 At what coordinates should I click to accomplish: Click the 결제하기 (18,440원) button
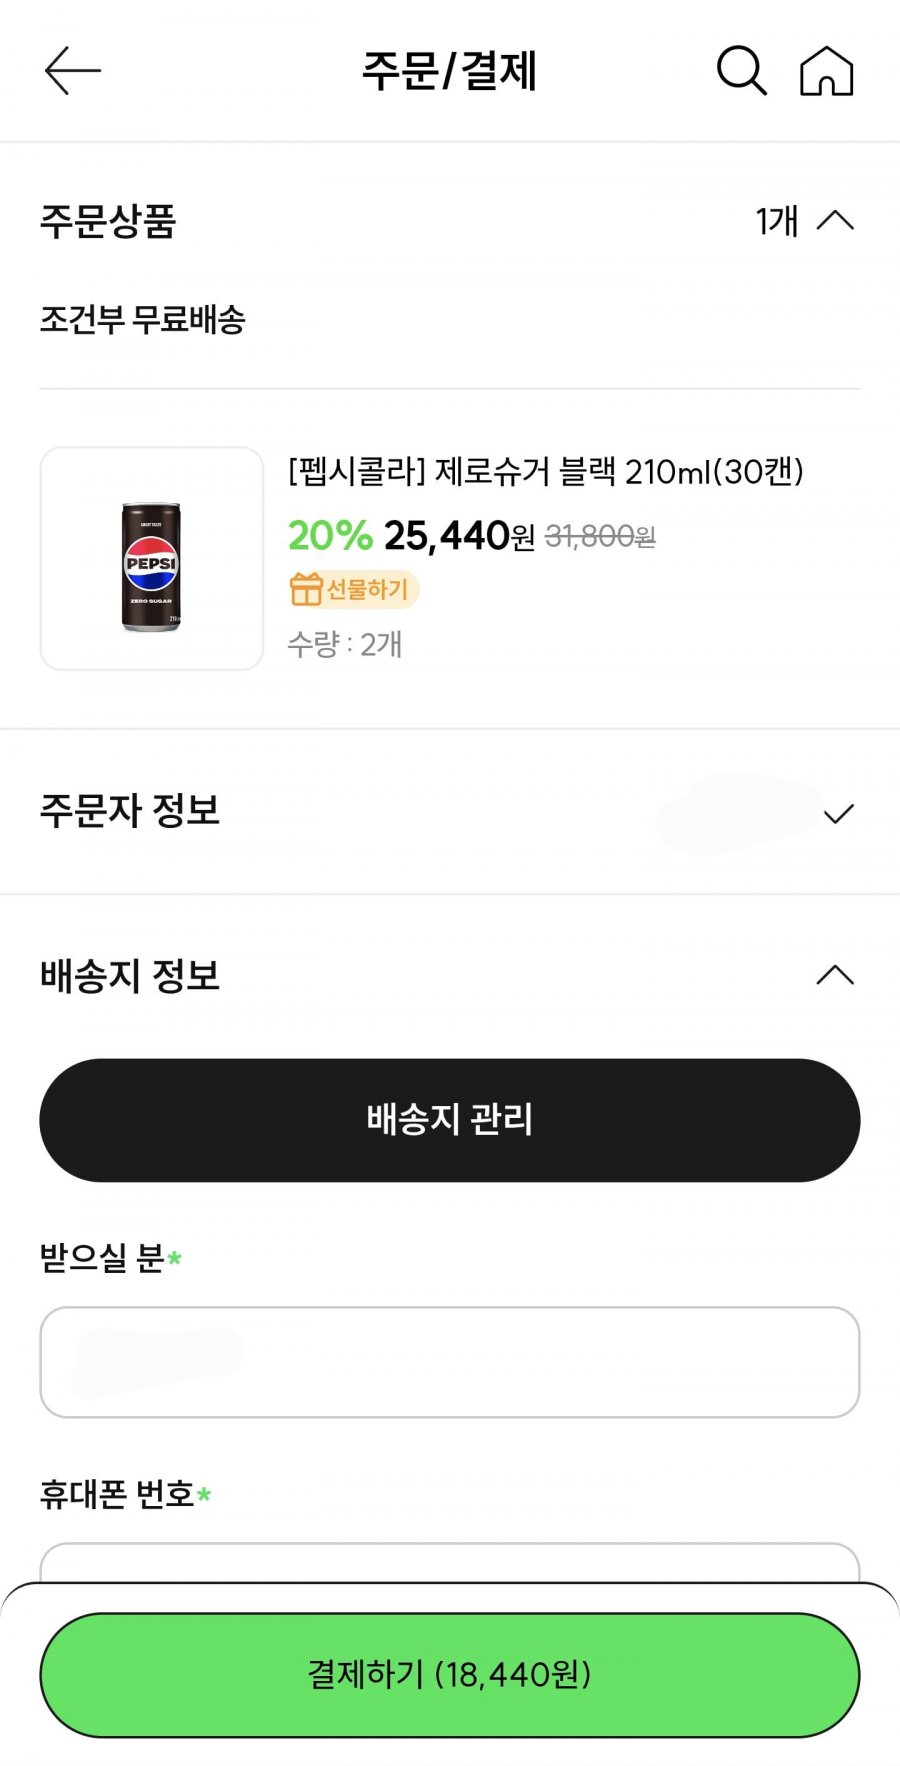click(x=450, y=1674)
